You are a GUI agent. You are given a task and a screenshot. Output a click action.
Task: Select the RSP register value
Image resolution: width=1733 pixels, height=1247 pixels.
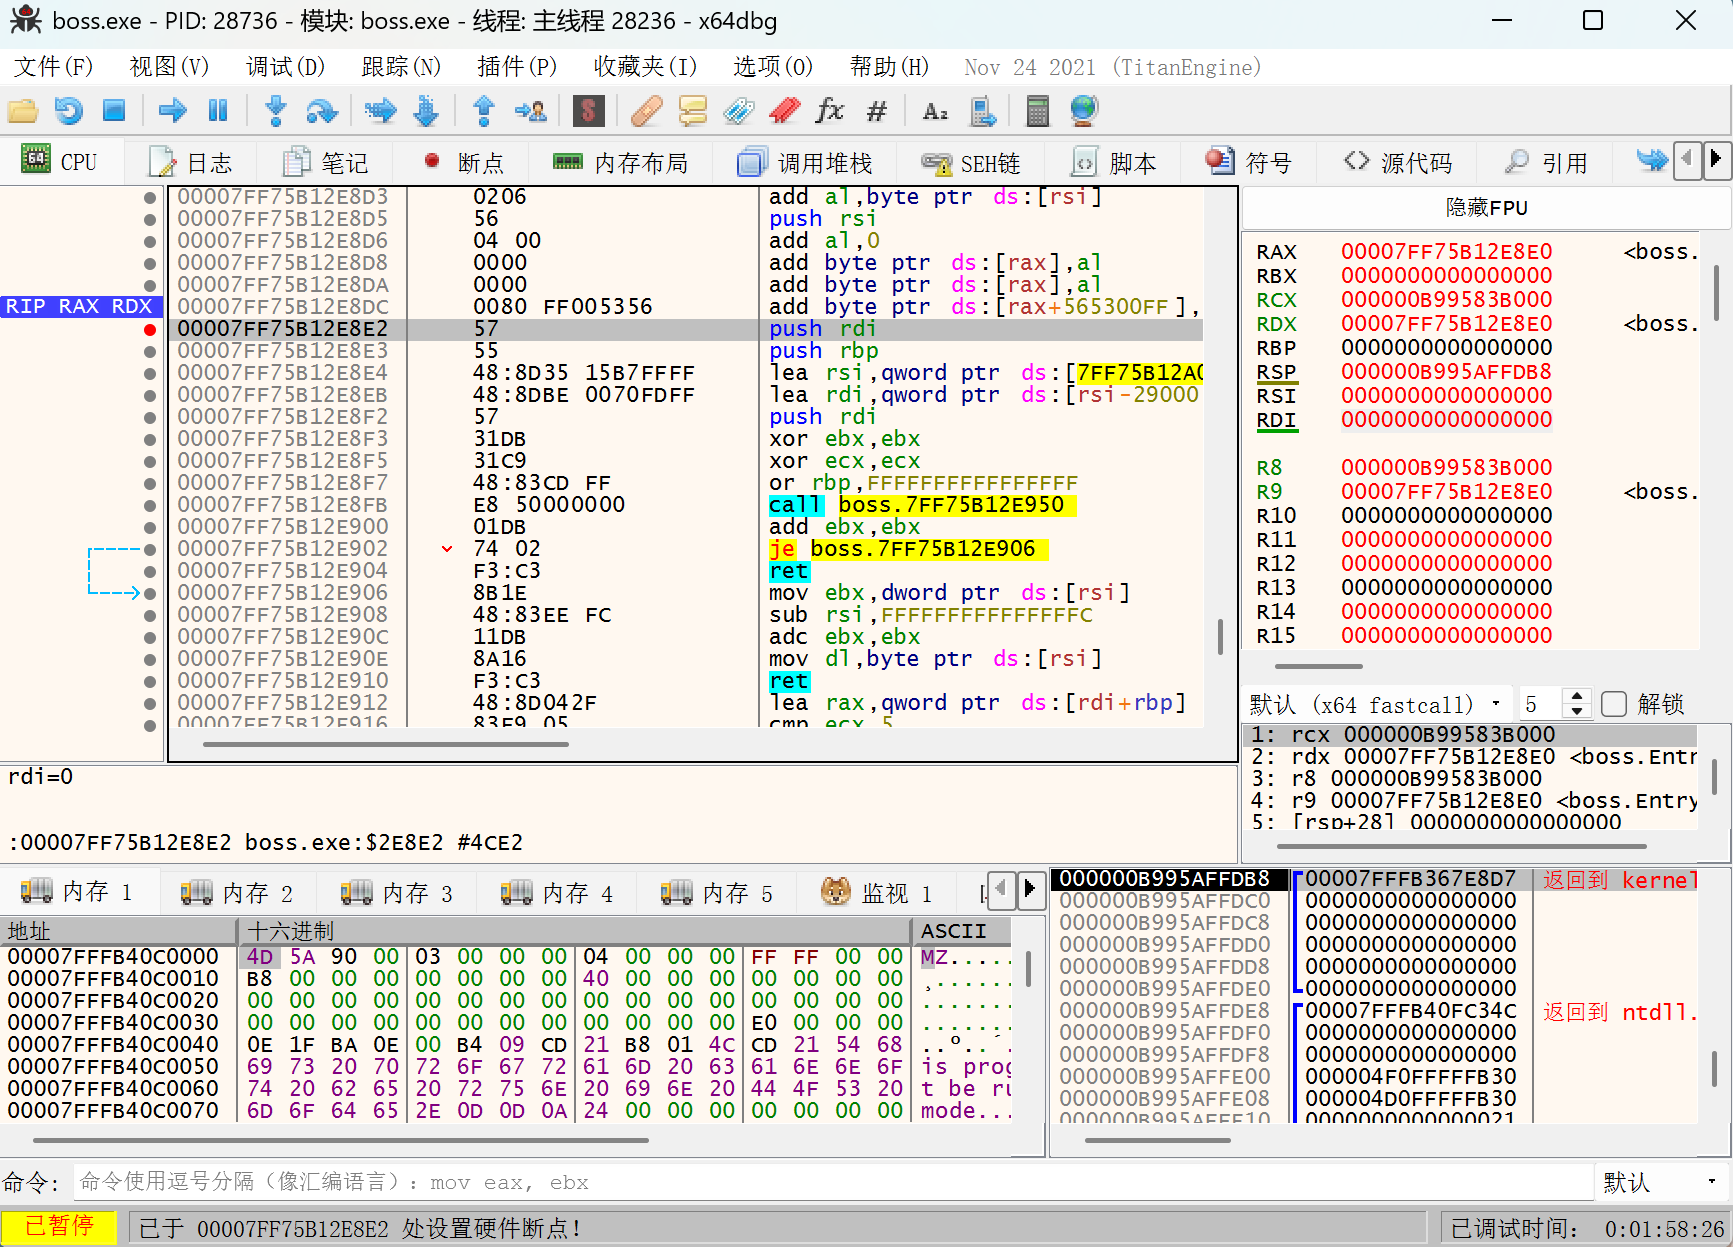(x=1446, y=372)
